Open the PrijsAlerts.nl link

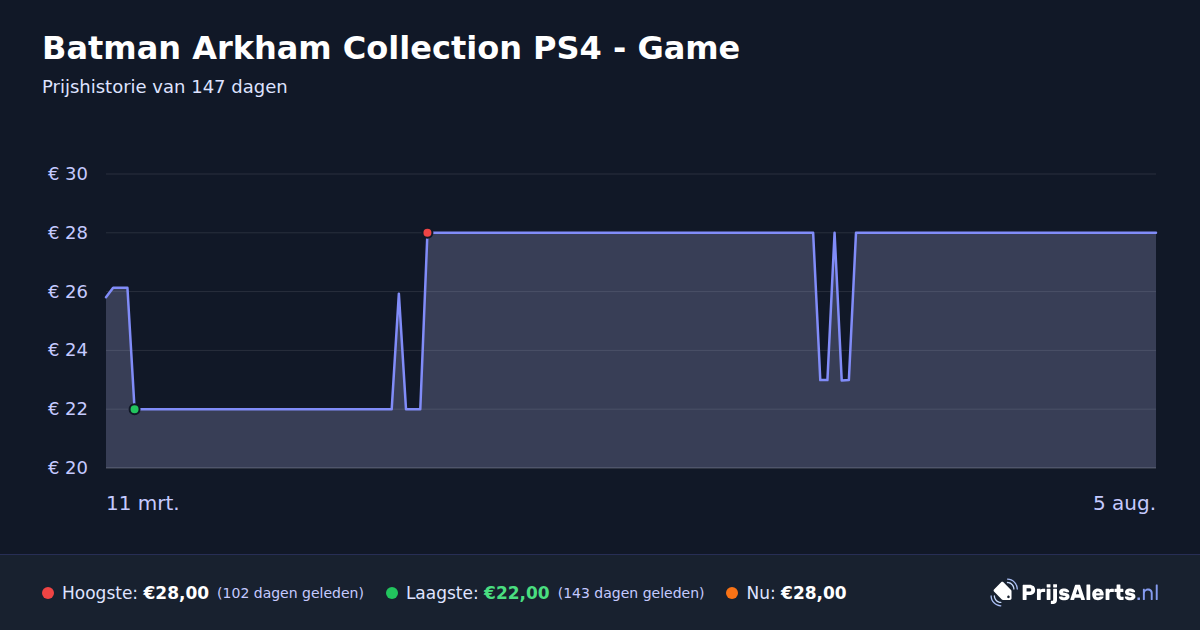point(1090,593)
